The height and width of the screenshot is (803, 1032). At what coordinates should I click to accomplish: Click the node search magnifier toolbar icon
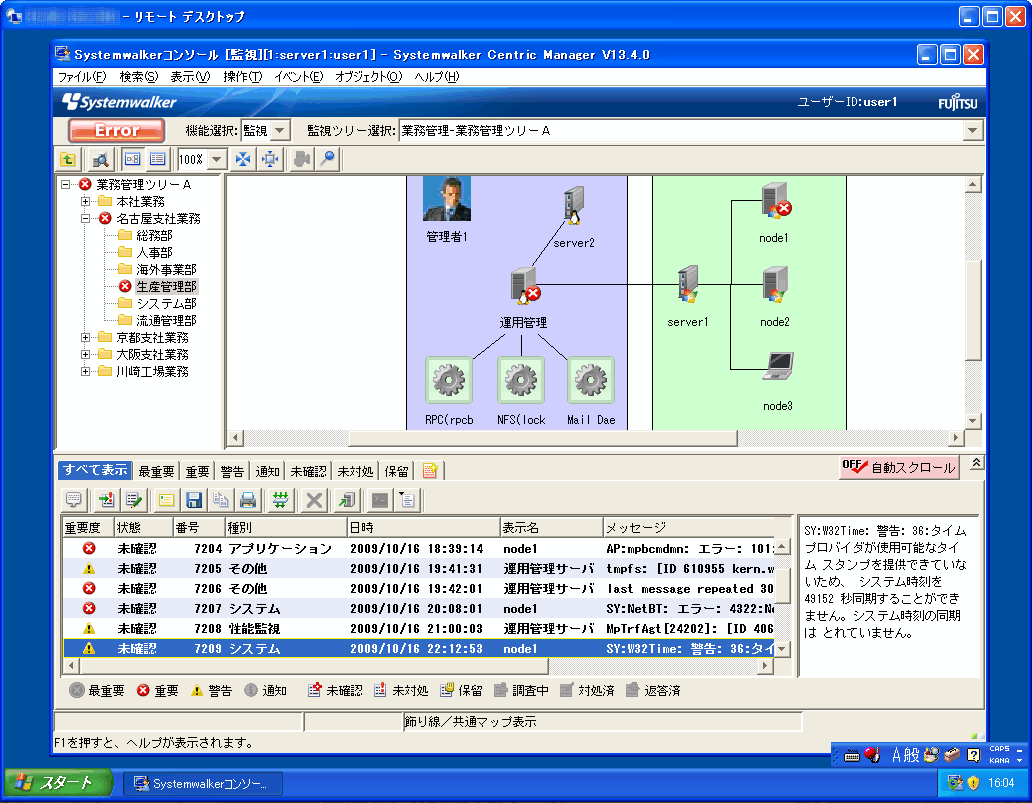100,159
